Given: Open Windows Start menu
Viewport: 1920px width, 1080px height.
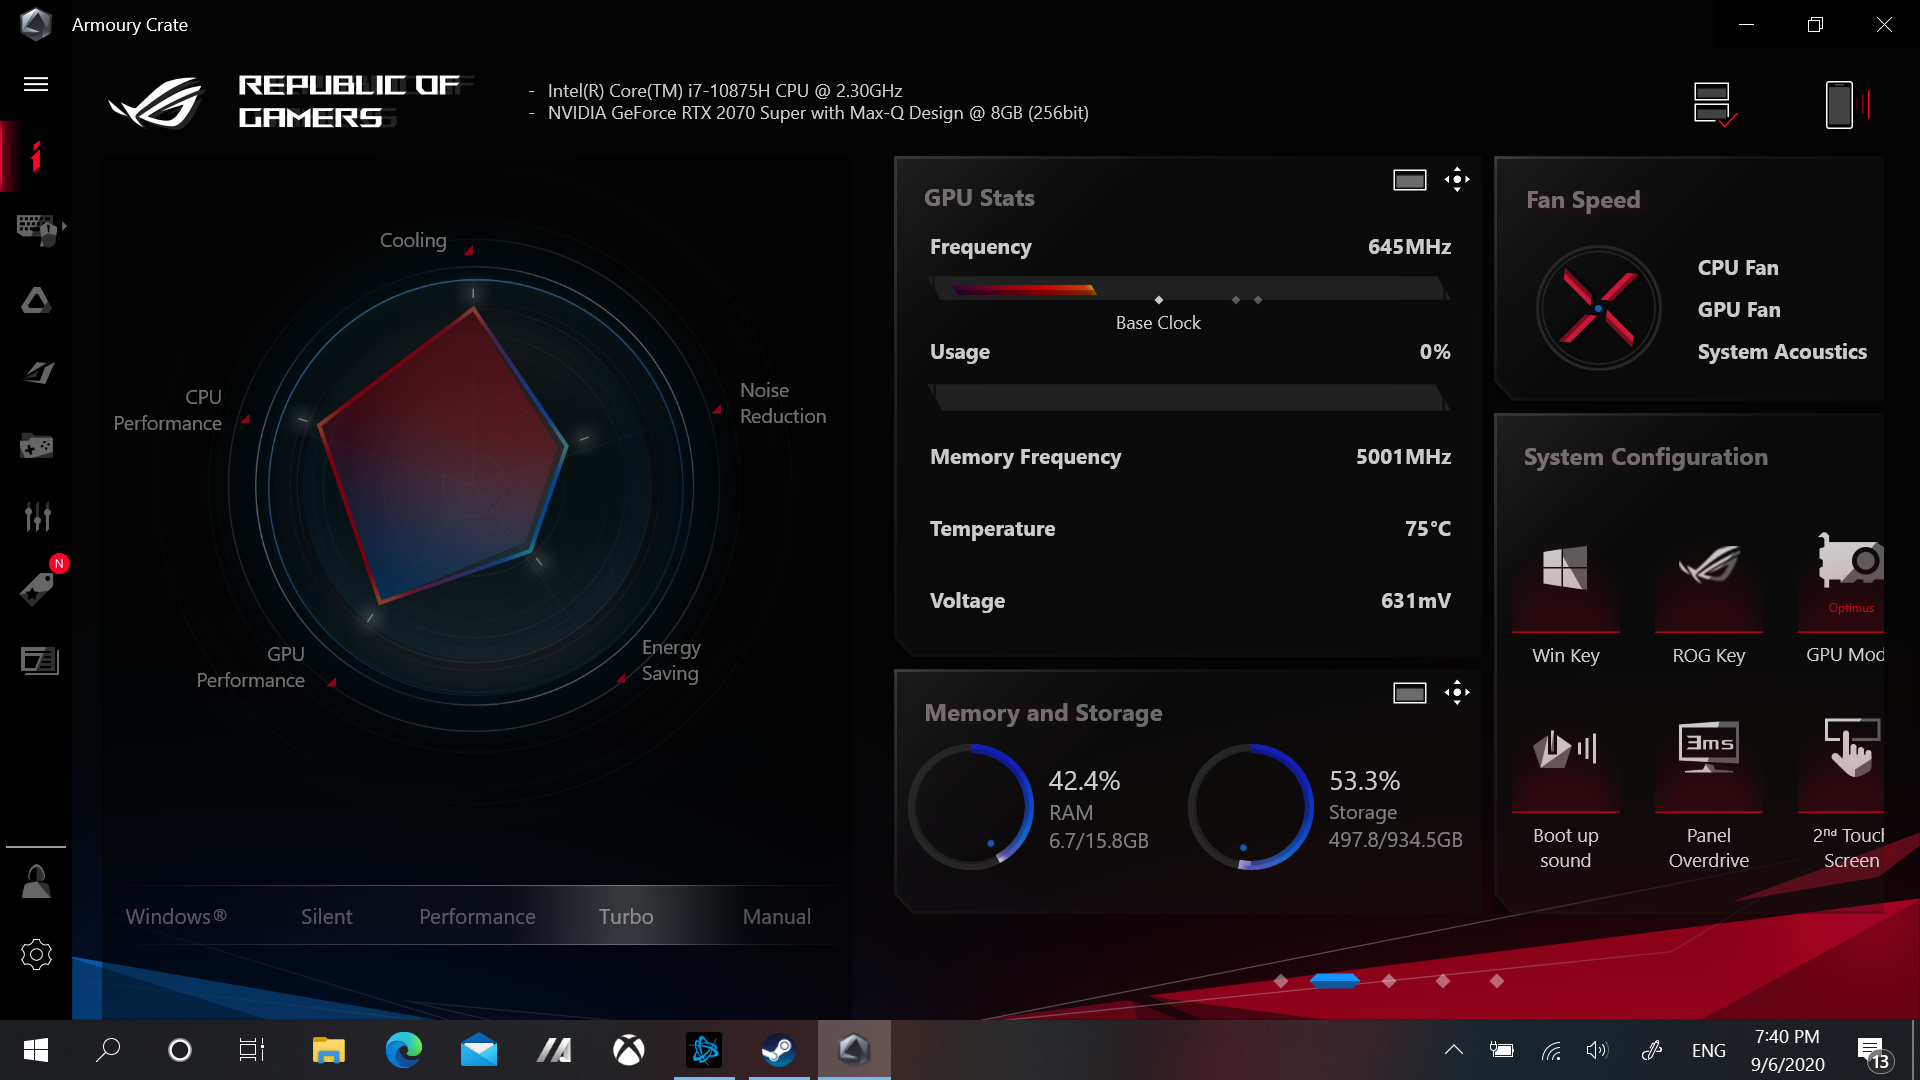Looking at the screenshot, I should (x=36, y=1050).
